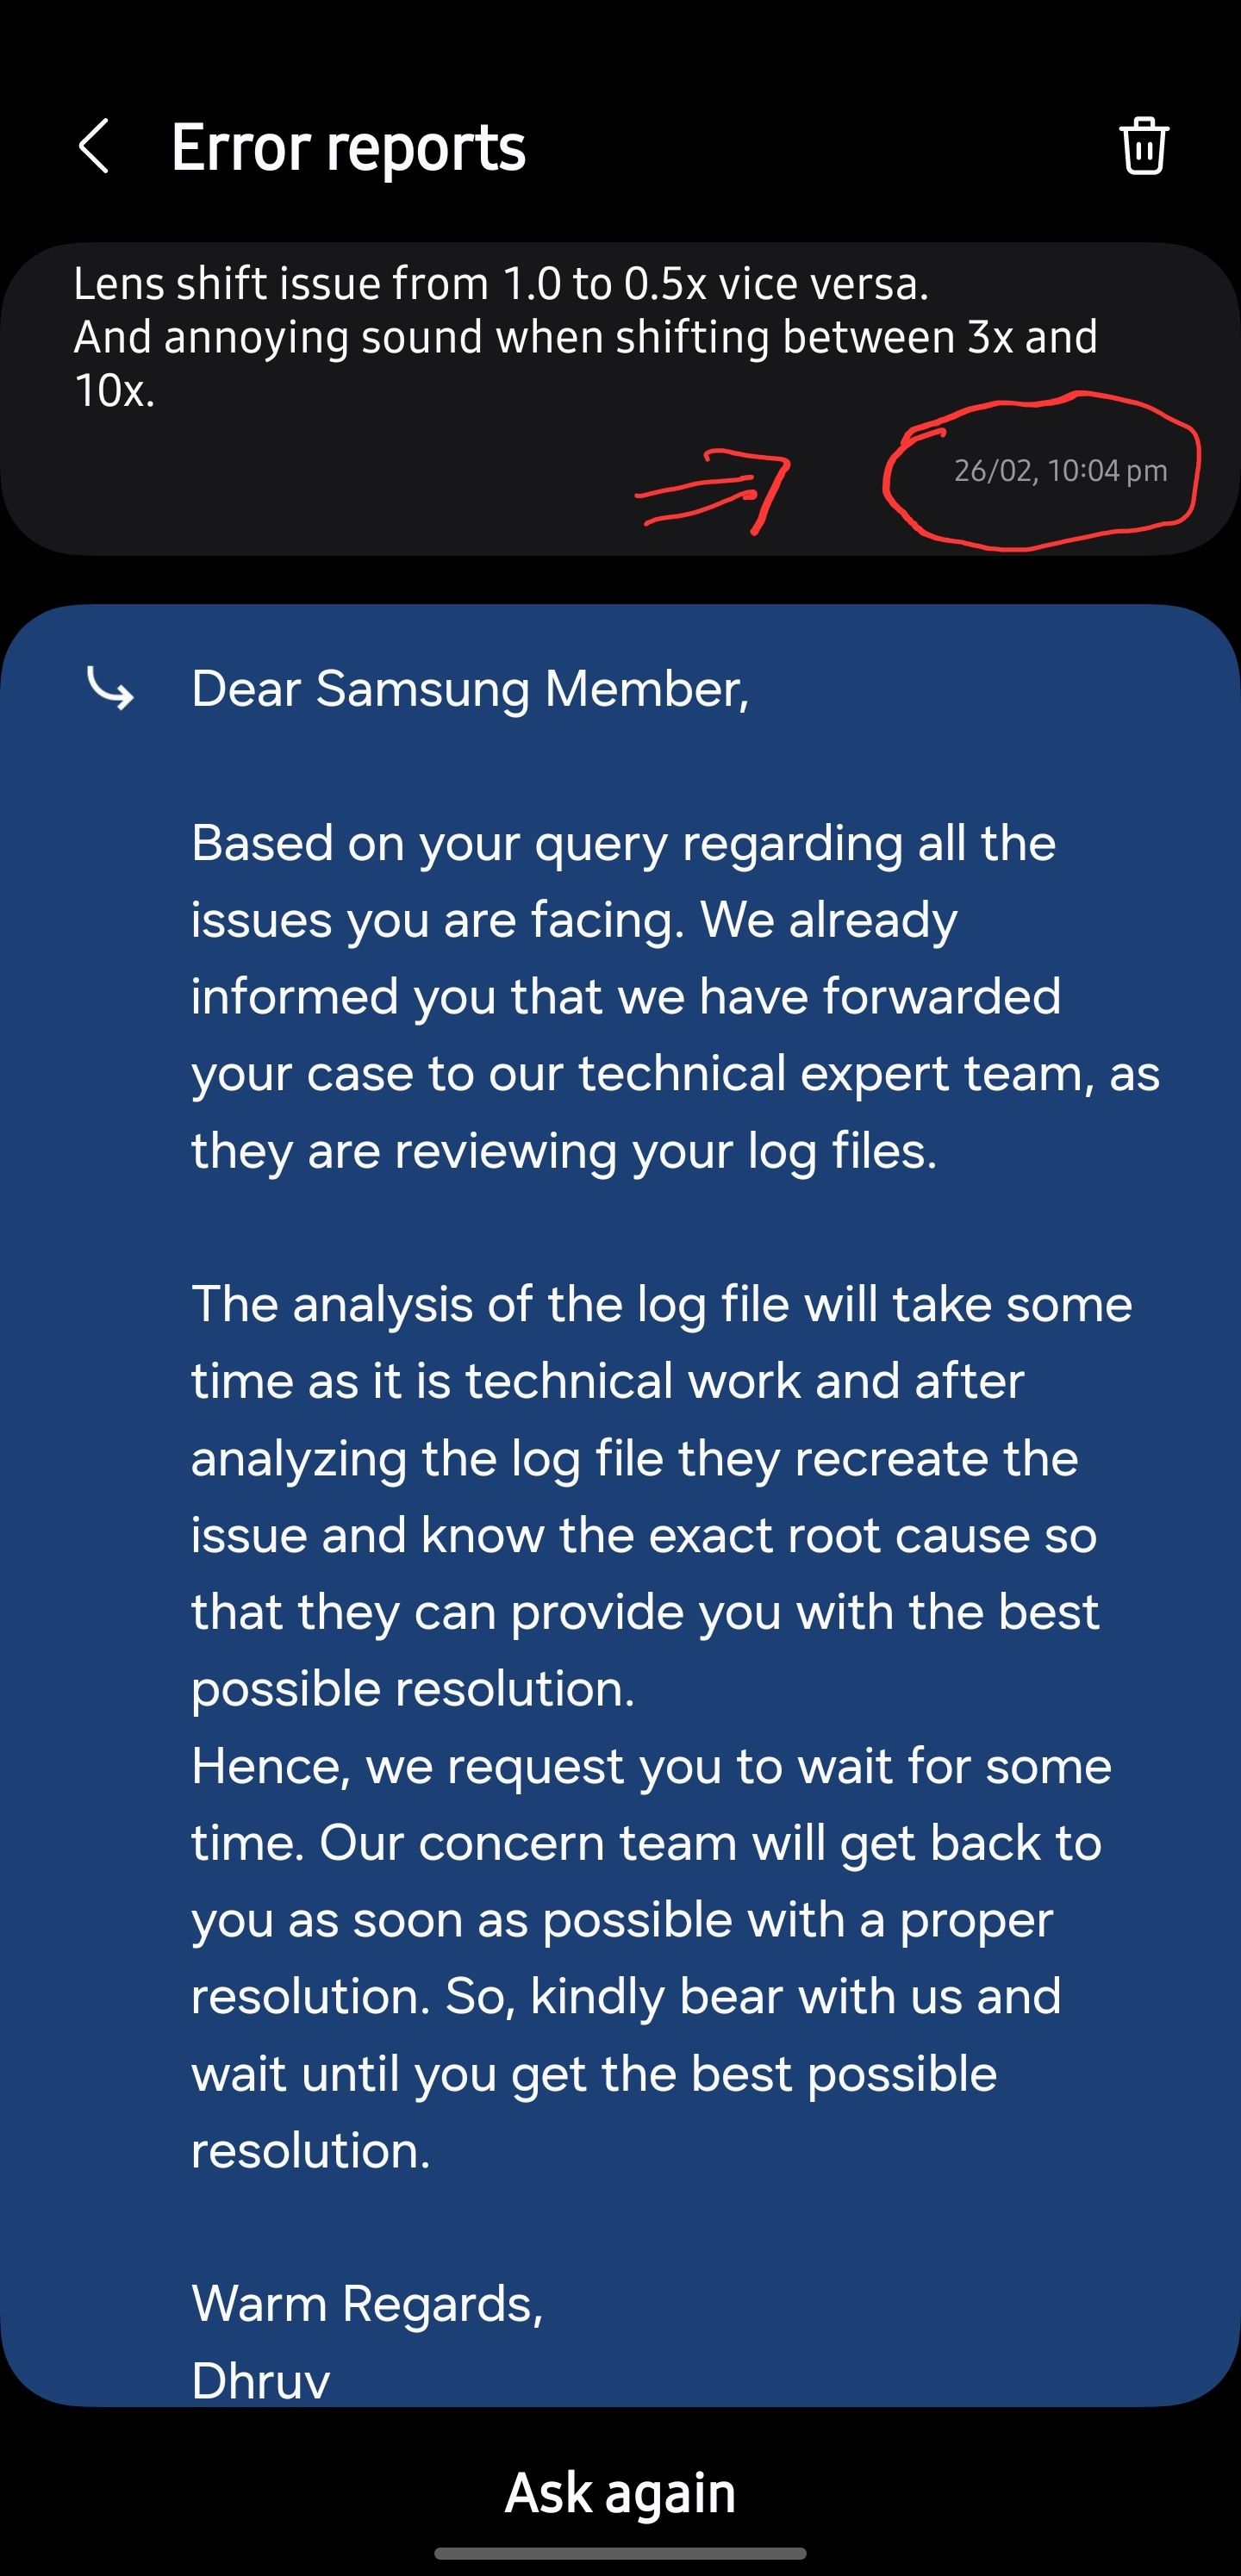Tap the annoying sound complaint text
Viewport: 1241px width, 2576px height.
pyautogui.click(x=588, y=337)
